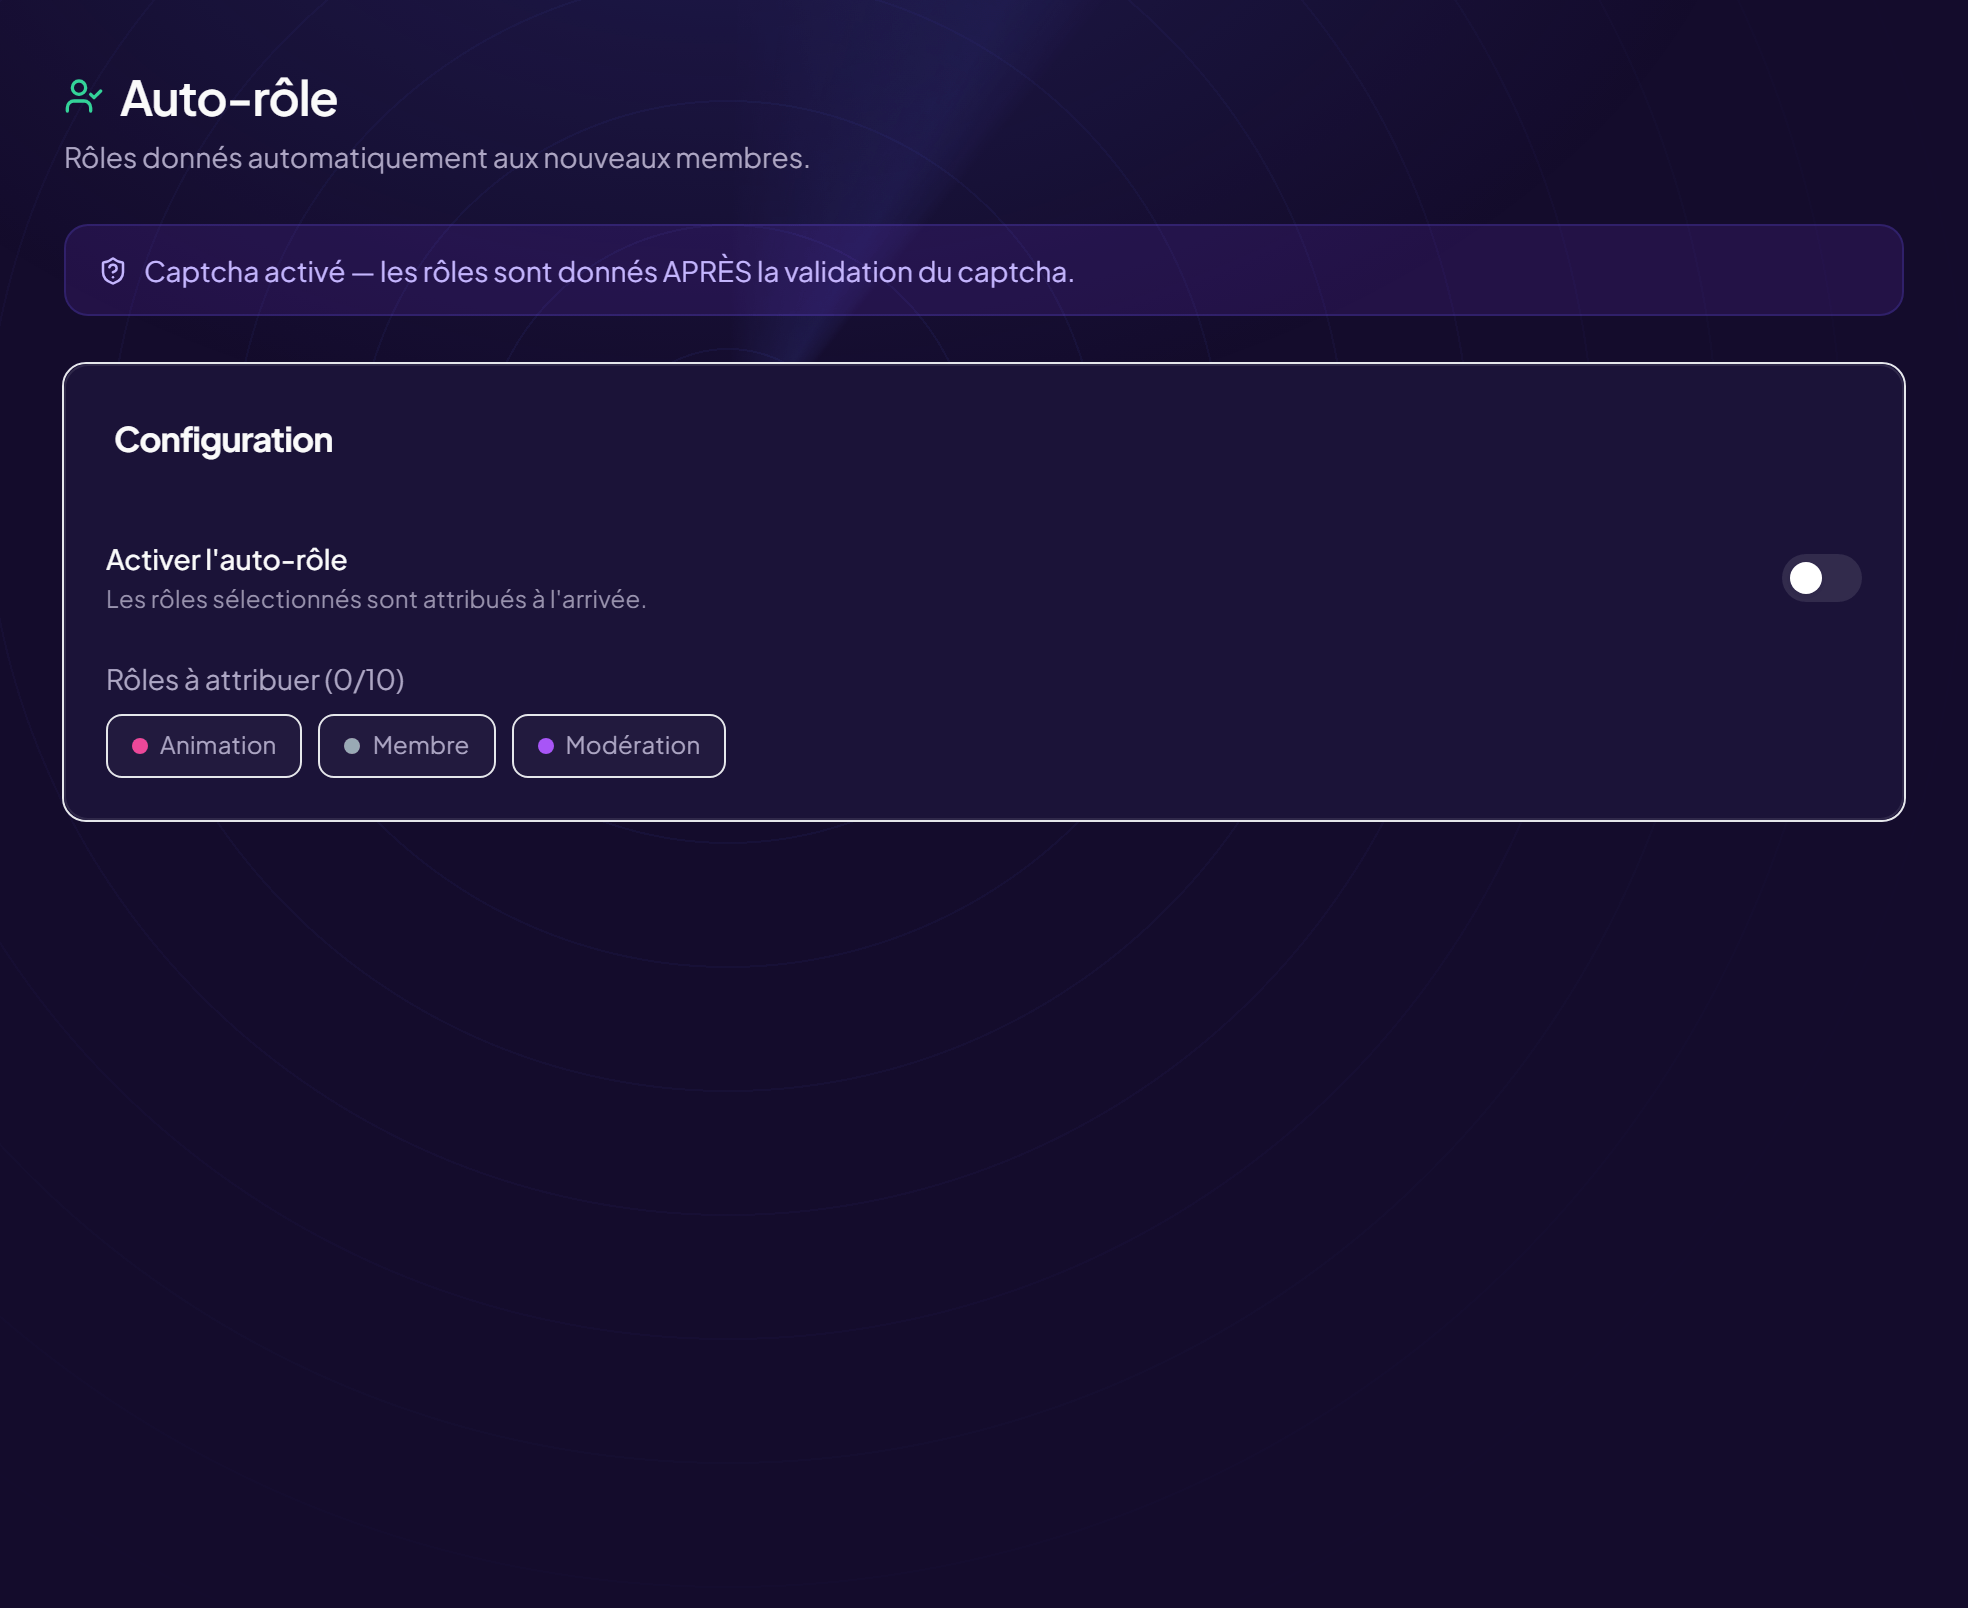The image size is (1968, 1608).
Task: Enable the Activer l'auto-rôle switch
Action: pos(1821,578)
